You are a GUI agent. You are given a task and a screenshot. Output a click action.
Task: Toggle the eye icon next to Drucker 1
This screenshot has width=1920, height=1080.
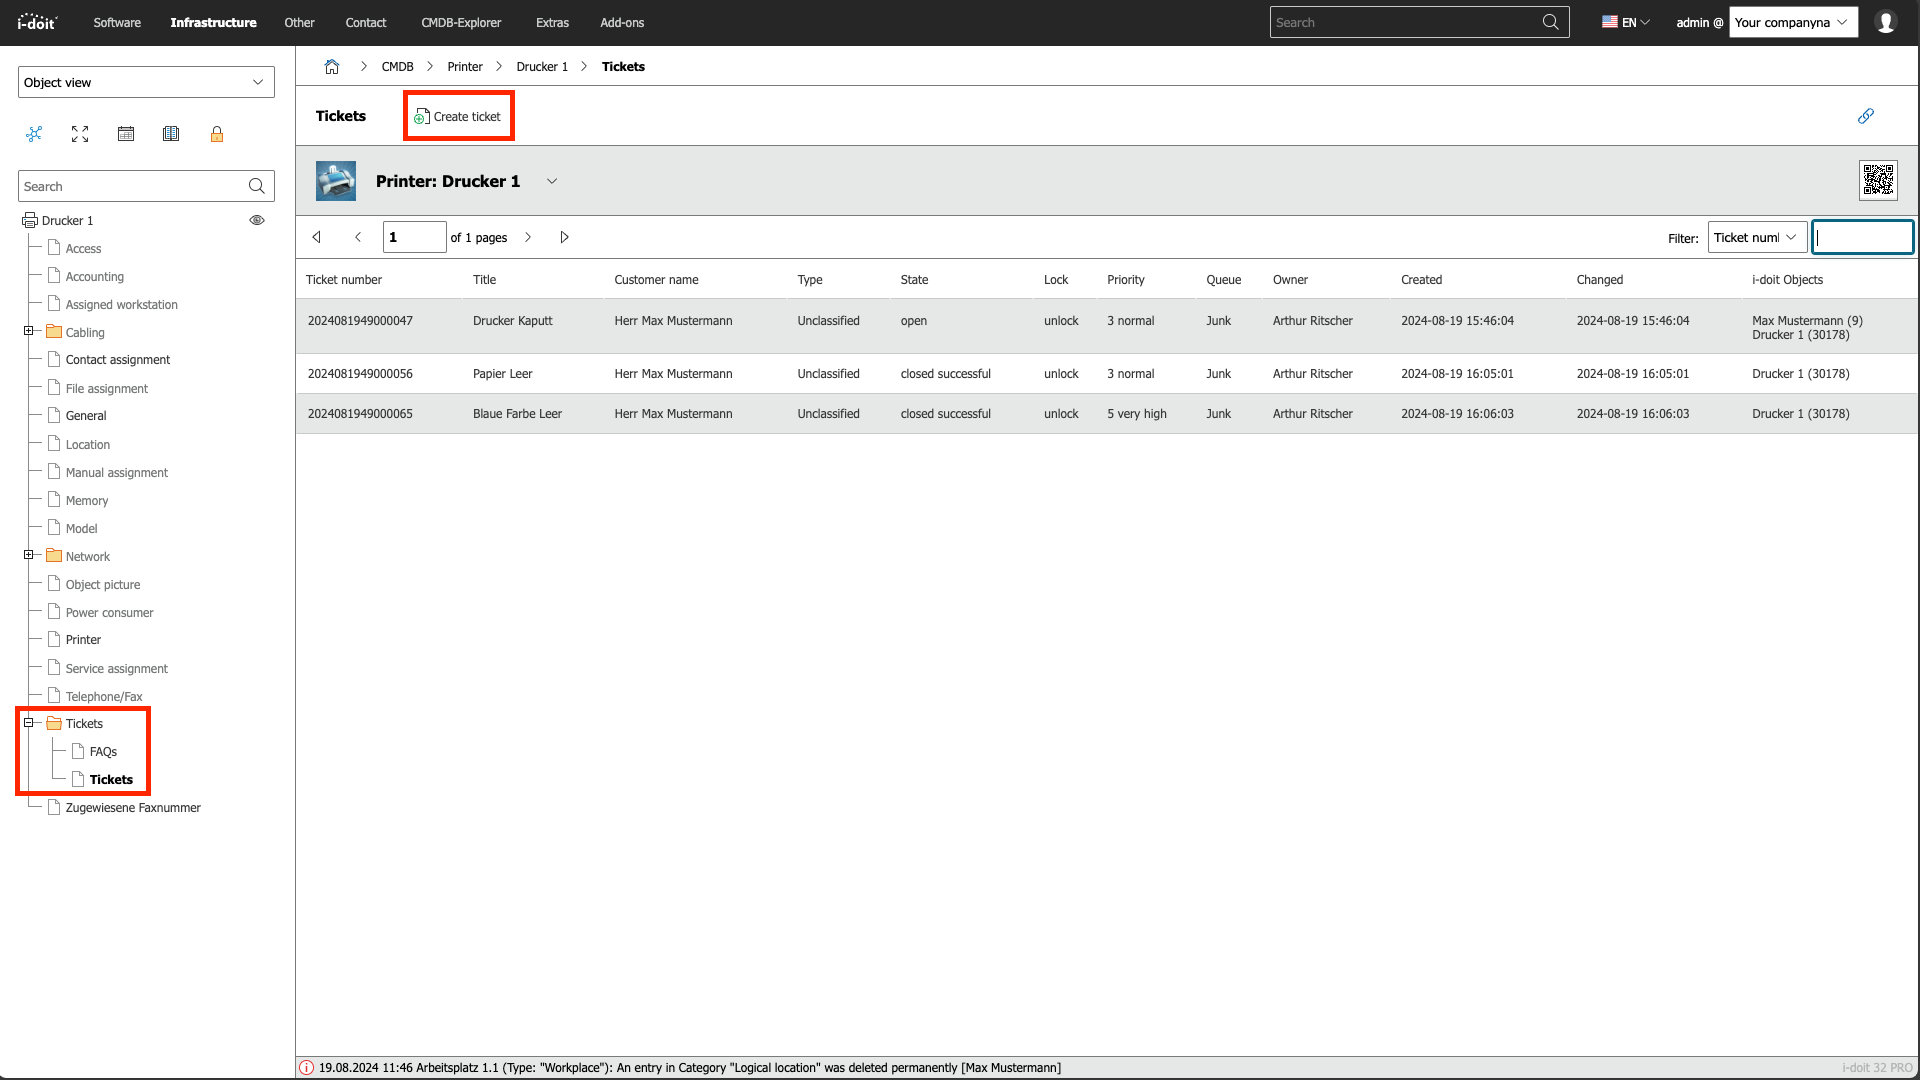257,220
